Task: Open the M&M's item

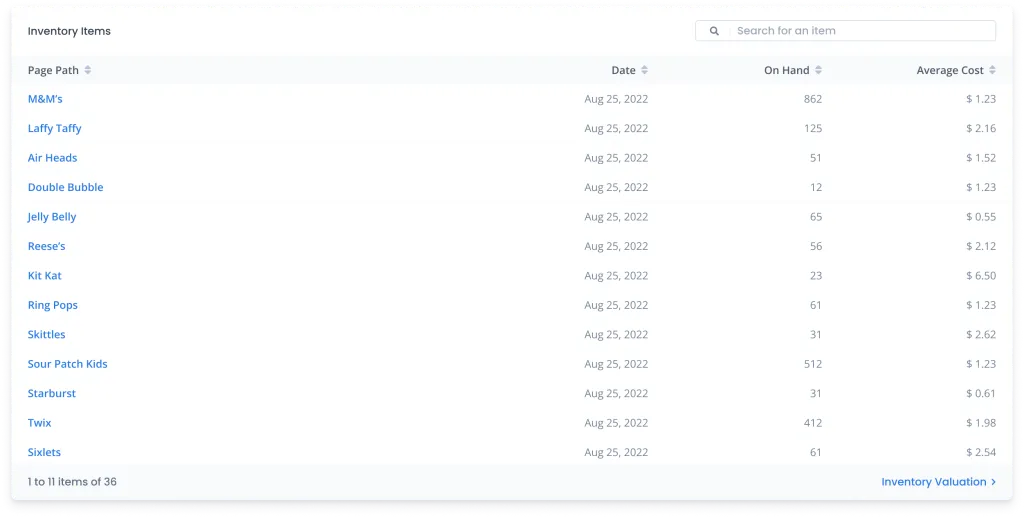Action: 45,99
